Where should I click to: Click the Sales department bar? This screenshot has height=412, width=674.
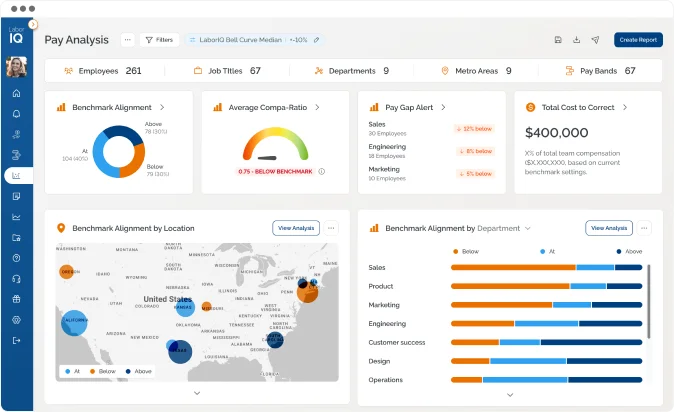(x=546, y=267)
